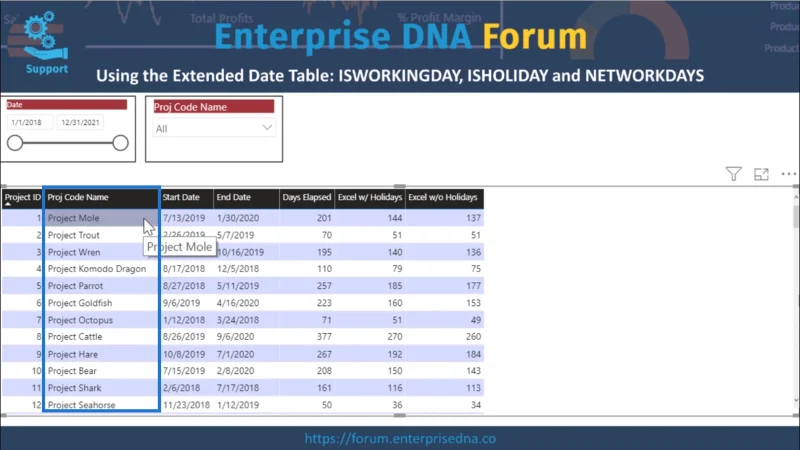Select Project Octopus cell
800x450 pixels.
[80, 320]
